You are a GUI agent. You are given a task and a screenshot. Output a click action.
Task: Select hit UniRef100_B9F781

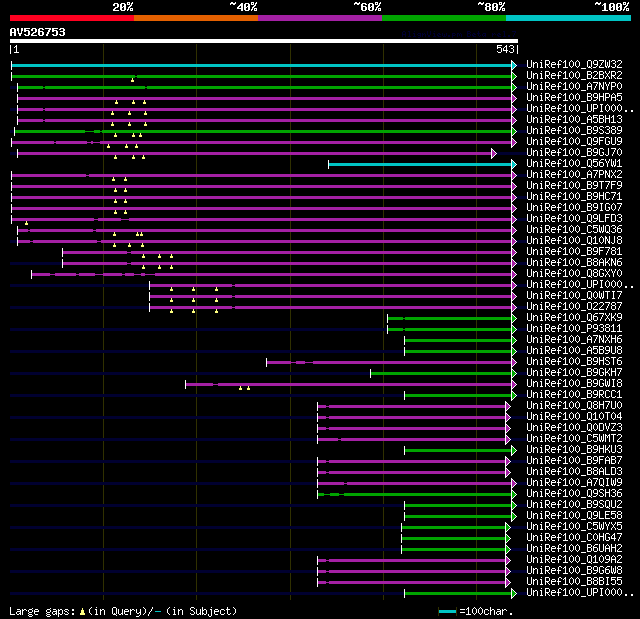(x=574, y=252)
